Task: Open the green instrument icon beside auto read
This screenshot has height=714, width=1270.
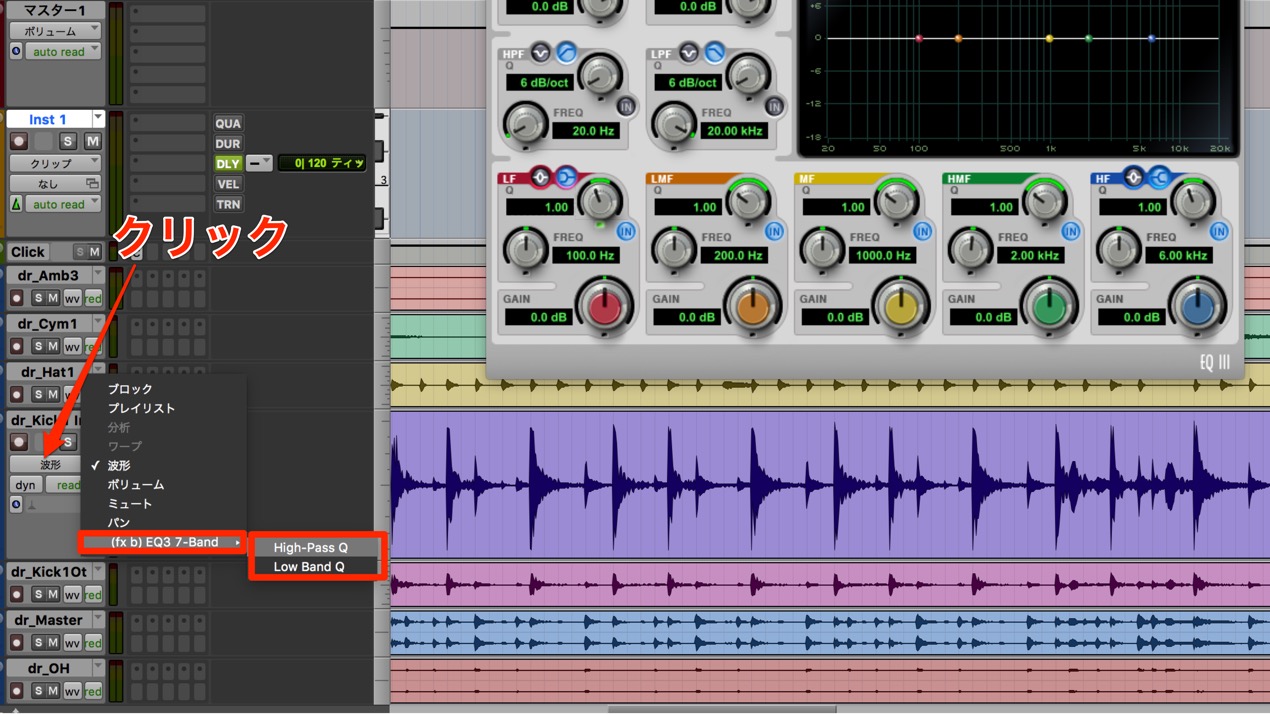Action: click(x=15, y=204)
